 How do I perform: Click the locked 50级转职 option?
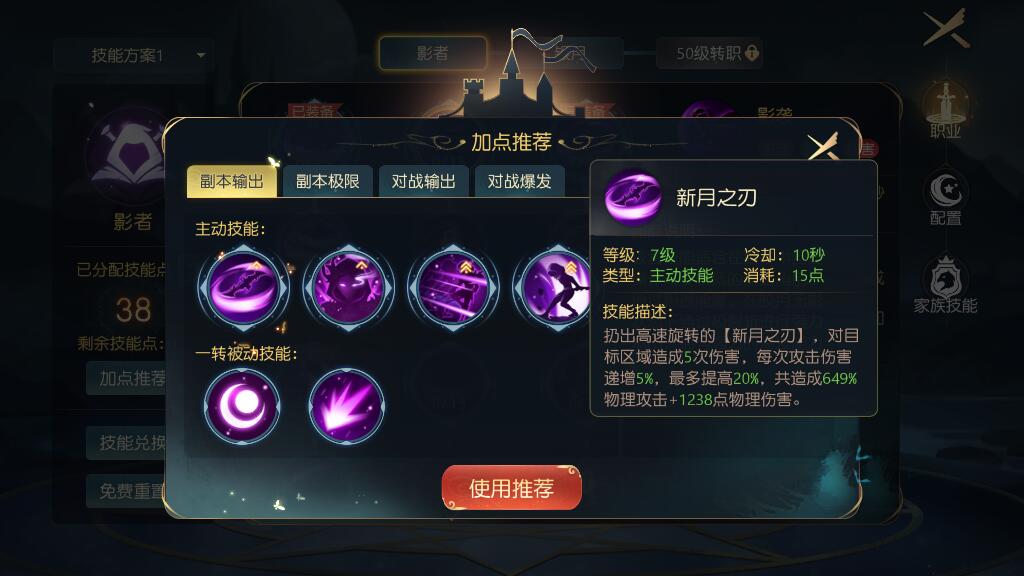click(x=710, y=54)
